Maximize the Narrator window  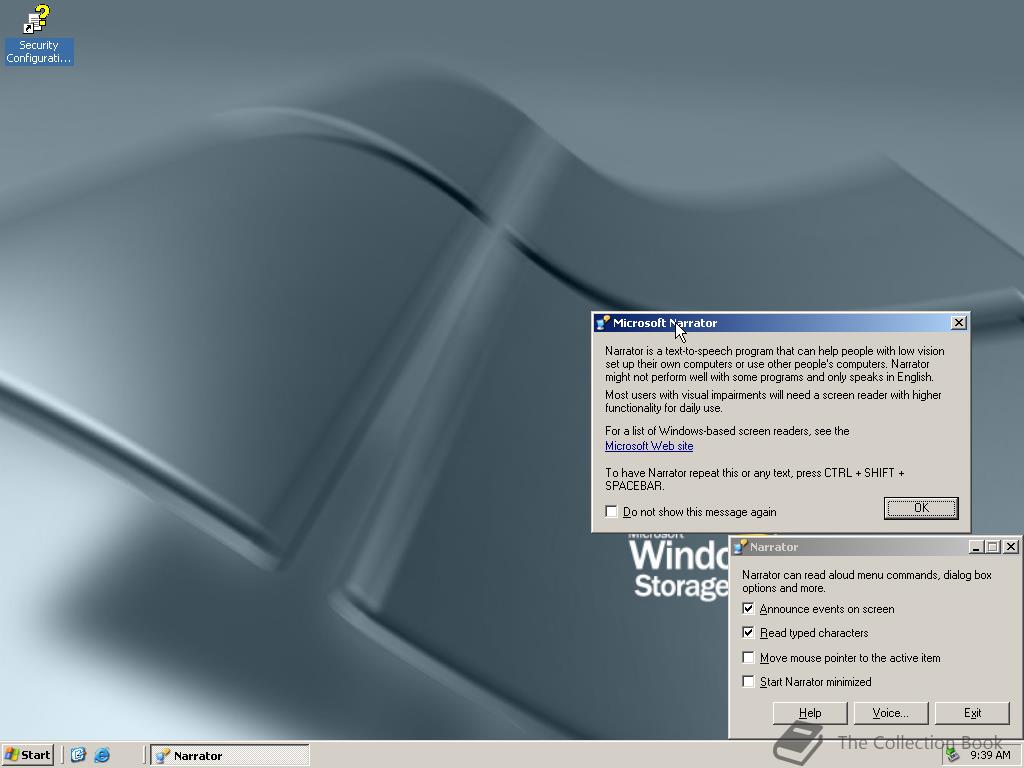coord(993,547)
